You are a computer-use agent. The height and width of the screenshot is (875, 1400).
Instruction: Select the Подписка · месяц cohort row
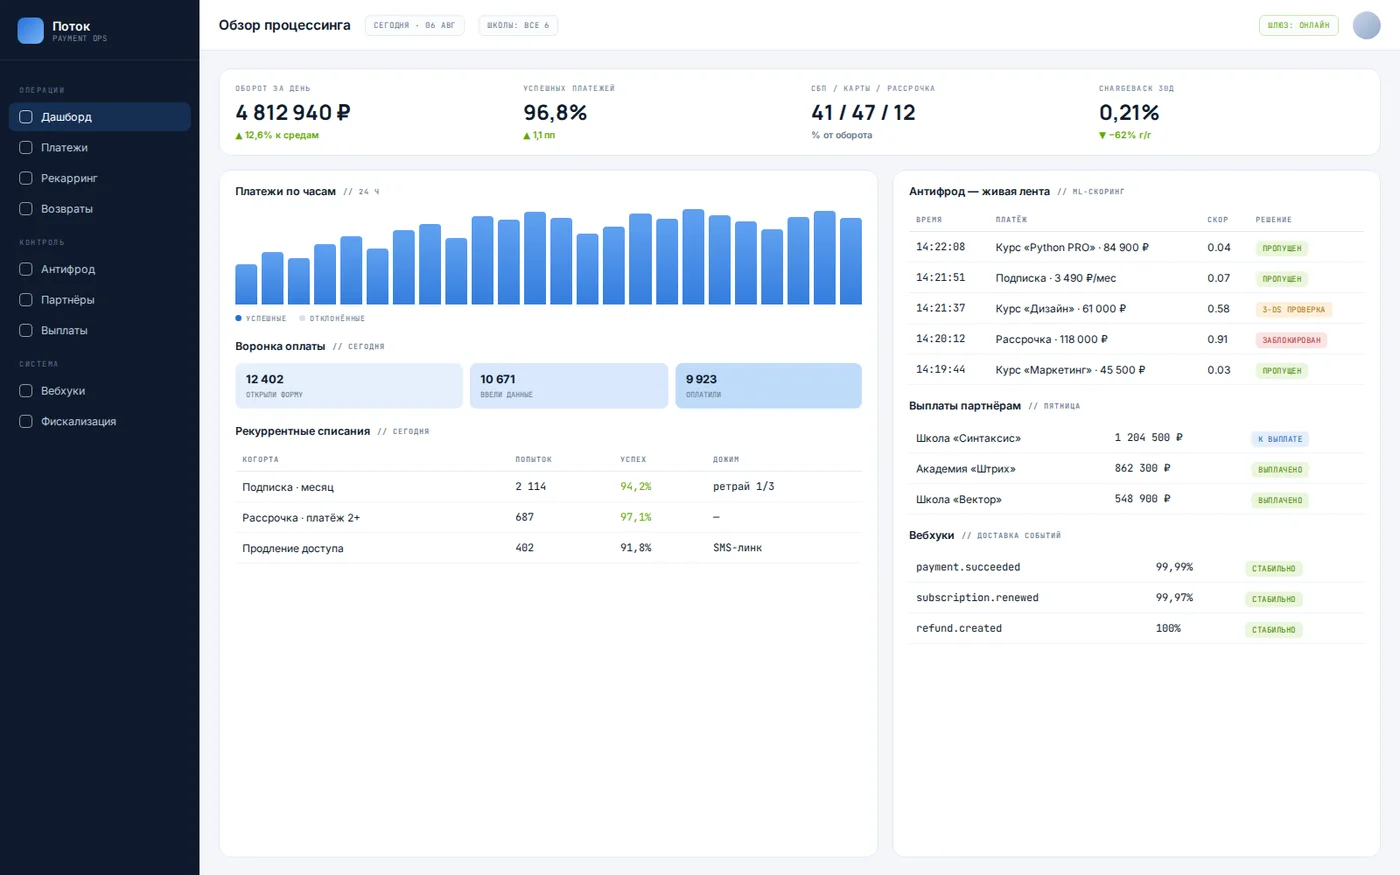(x=548, y=487)
